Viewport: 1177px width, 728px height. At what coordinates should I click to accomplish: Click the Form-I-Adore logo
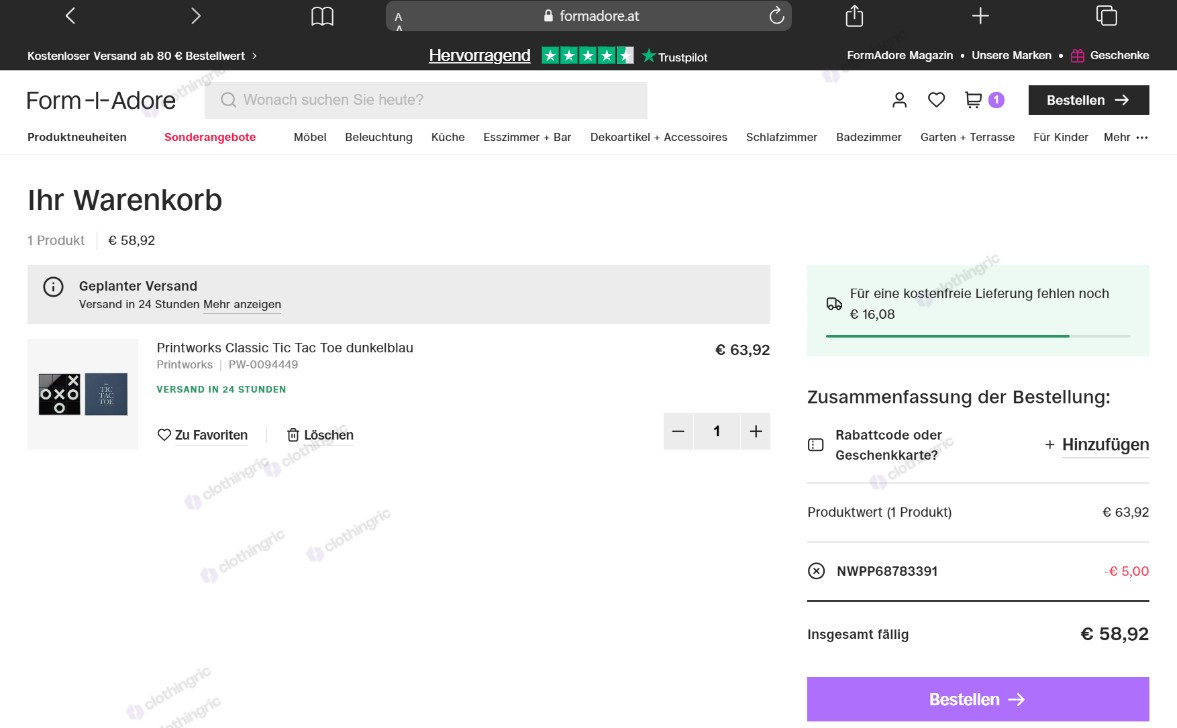point(101,101)
